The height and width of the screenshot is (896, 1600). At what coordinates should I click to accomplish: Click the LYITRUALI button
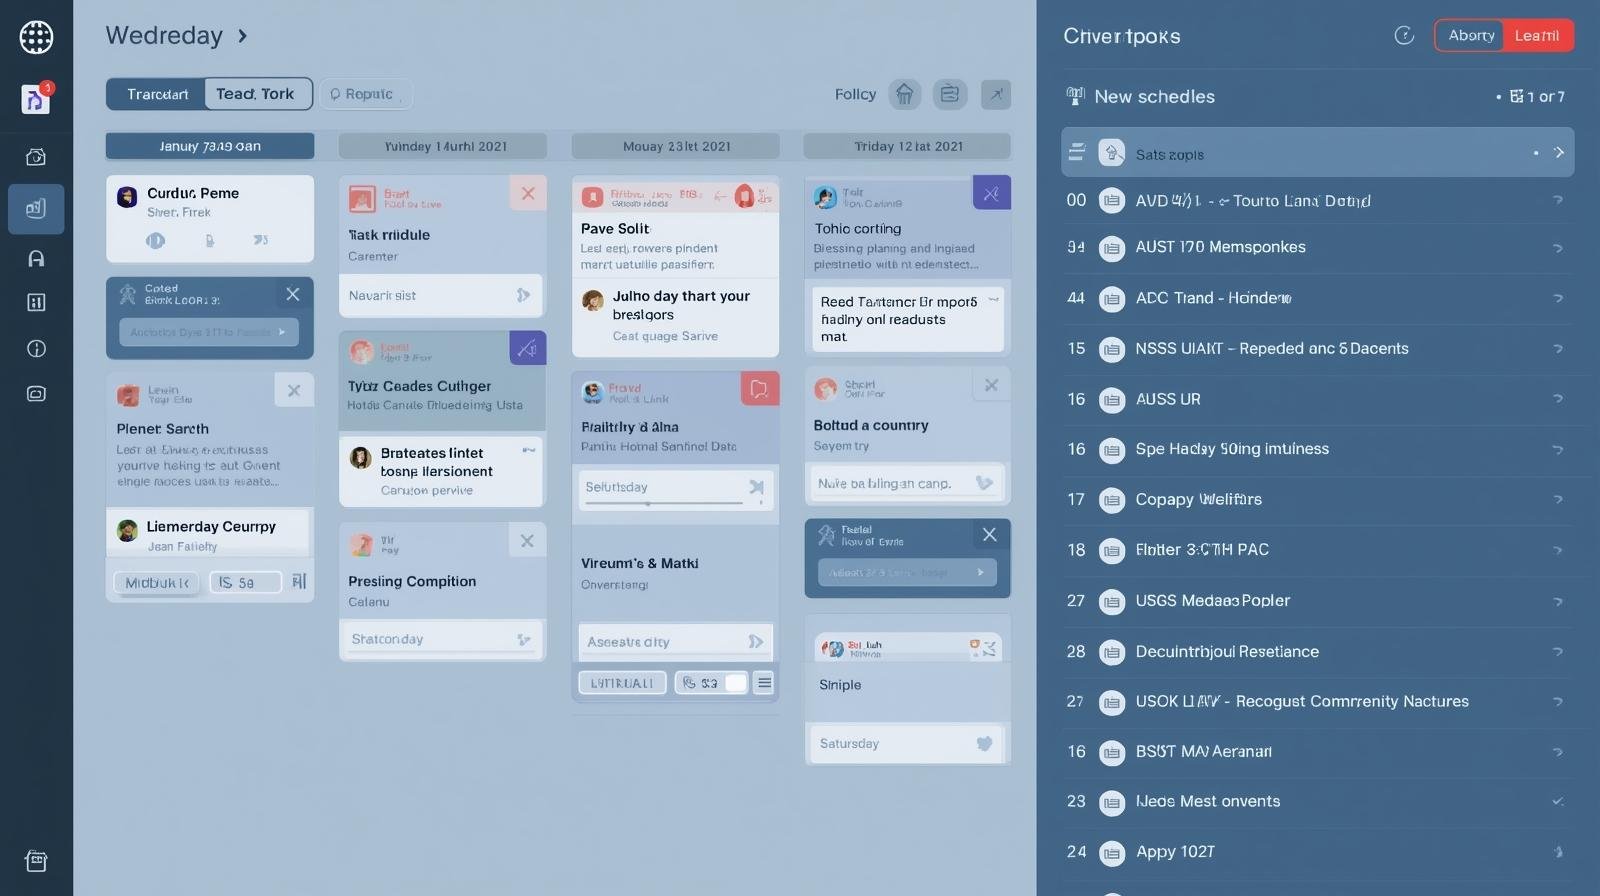622,683
